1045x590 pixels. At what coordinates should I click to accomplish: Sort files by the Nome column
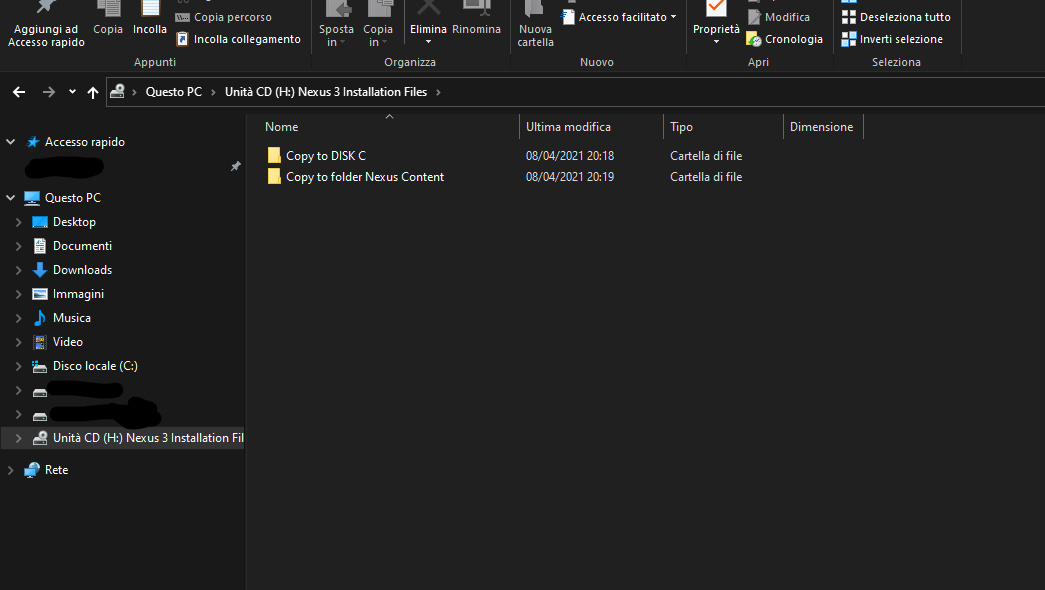tap(282, 127)
